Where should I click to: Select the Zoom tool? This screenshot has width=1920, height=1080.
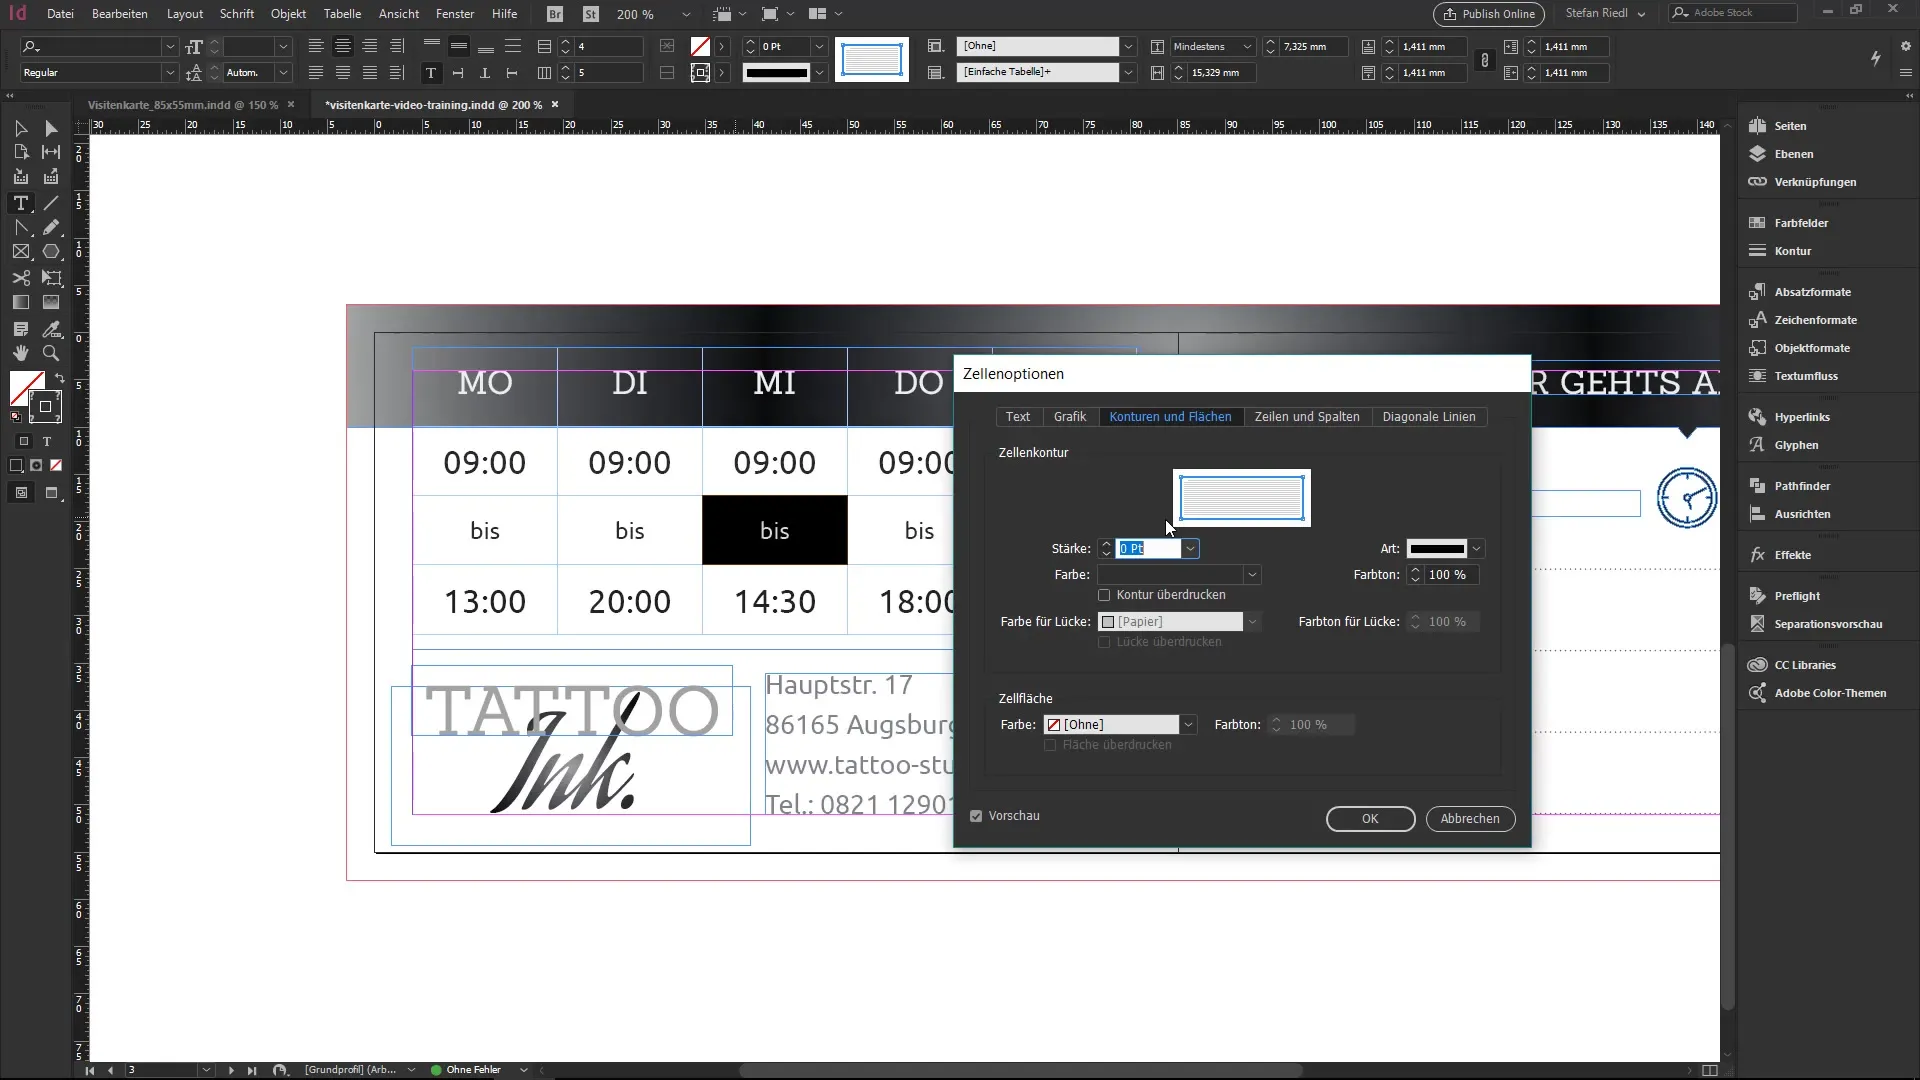(x=51, y=353)
